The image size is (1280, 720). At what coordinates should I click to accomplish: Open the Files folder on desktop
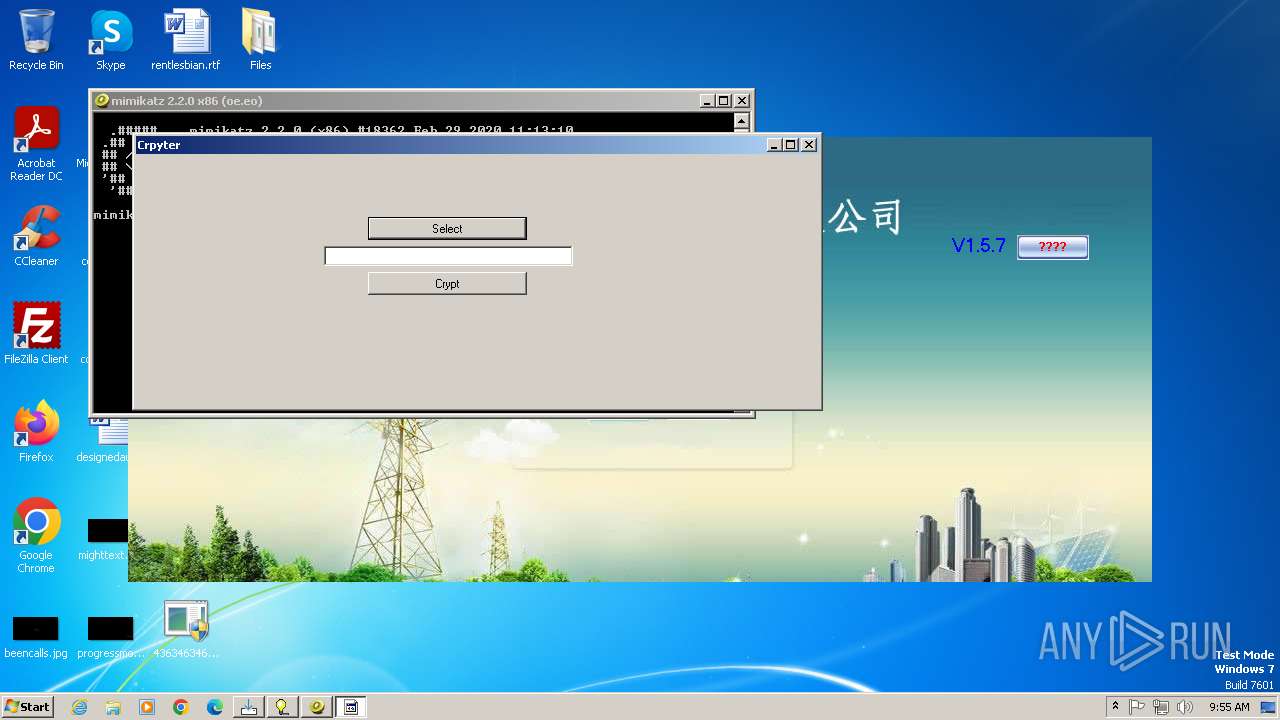(x=260, y=40)
